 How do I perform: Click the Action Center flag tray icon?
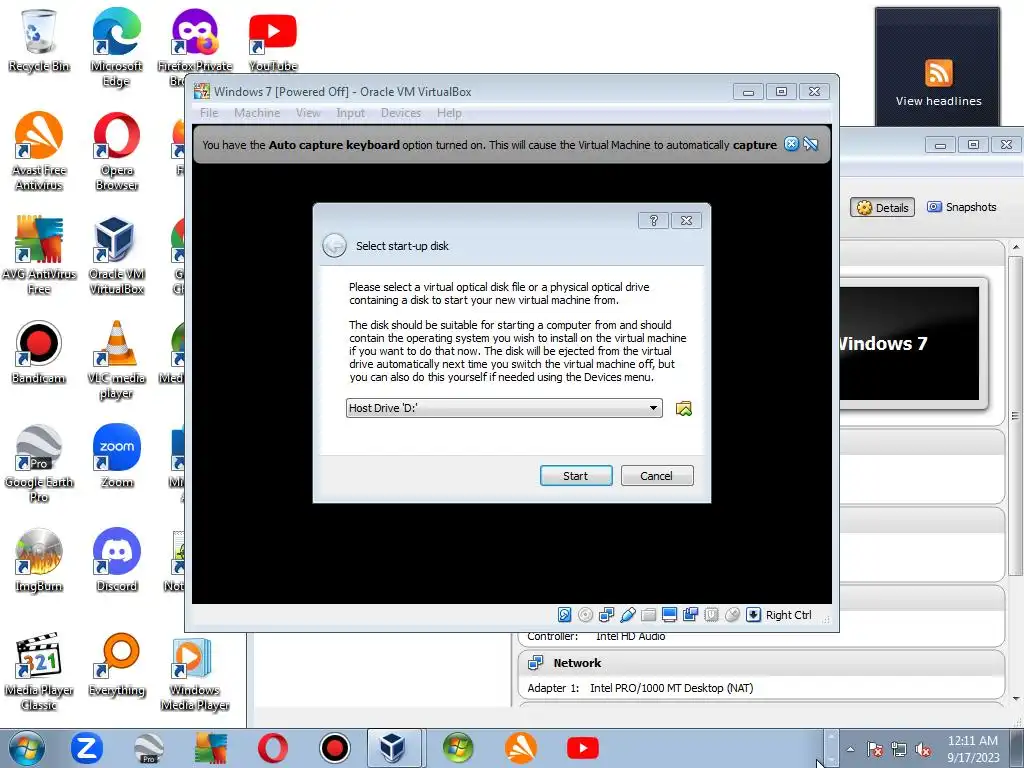[874, 750]
